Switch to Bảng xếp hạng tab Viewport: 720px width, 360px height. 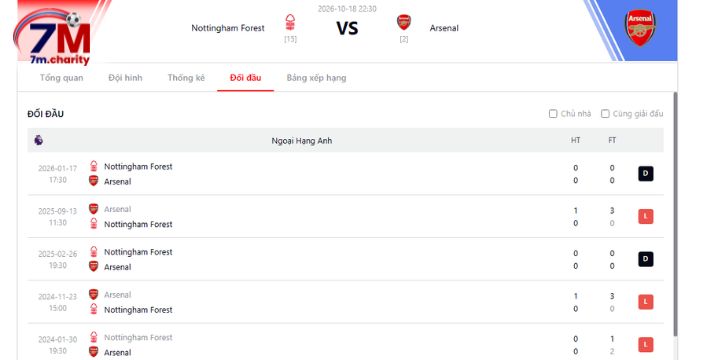click(316, 78)
